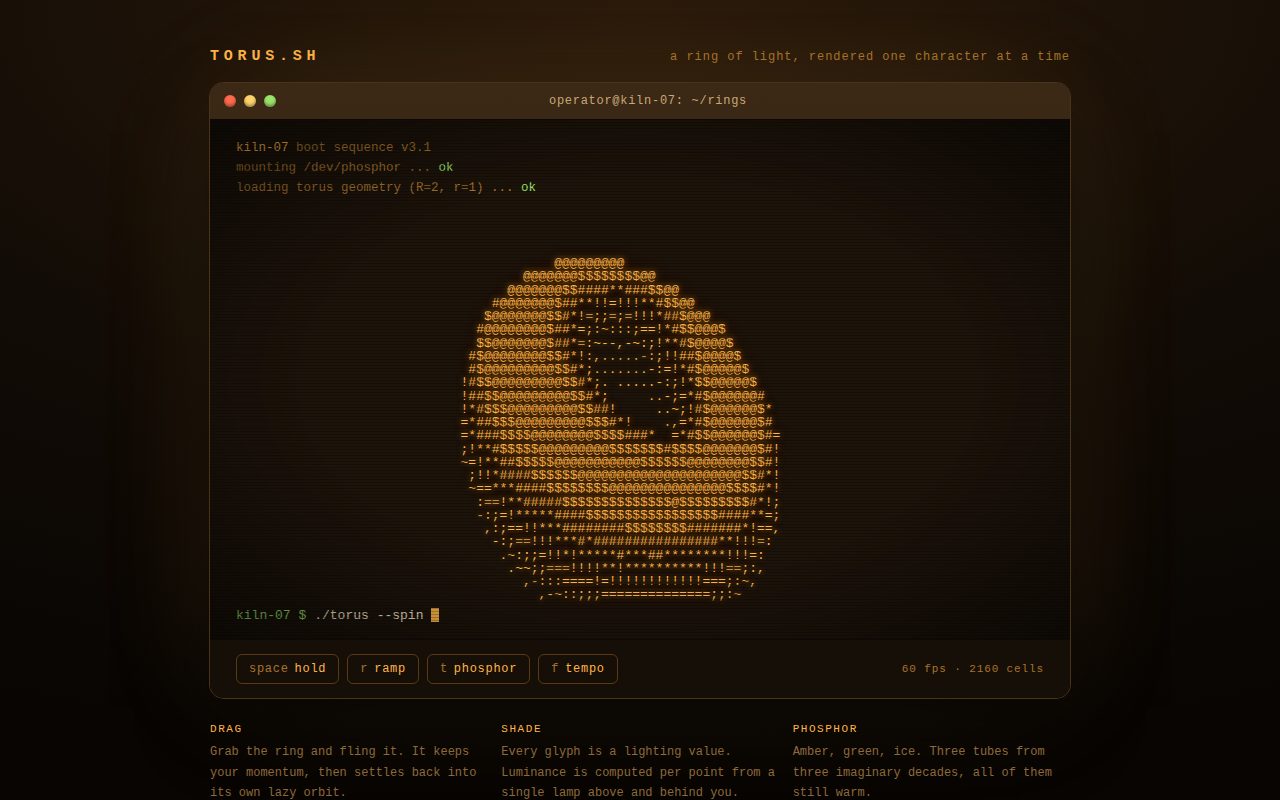Click the blinking cursor after ./torus --spin
The image size is (1280, 800).
(435, 615)
